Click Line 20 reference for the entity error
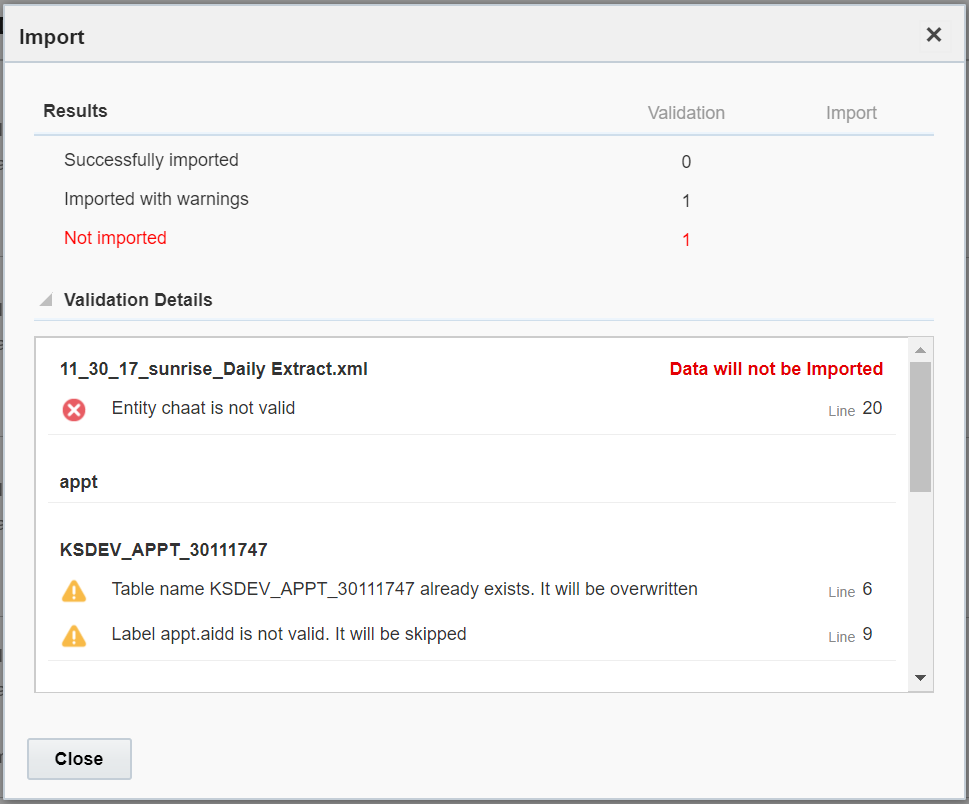Viewport: 969px width, 804px height. [855, 409]
